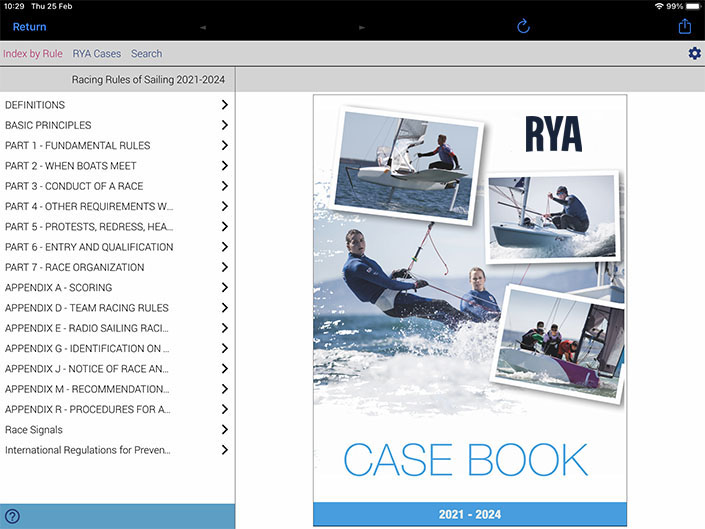Select PART 4 - OTHER REQUIREMENTS text
705x529 pixels.
pyautogui.click(x=89, y=206)
